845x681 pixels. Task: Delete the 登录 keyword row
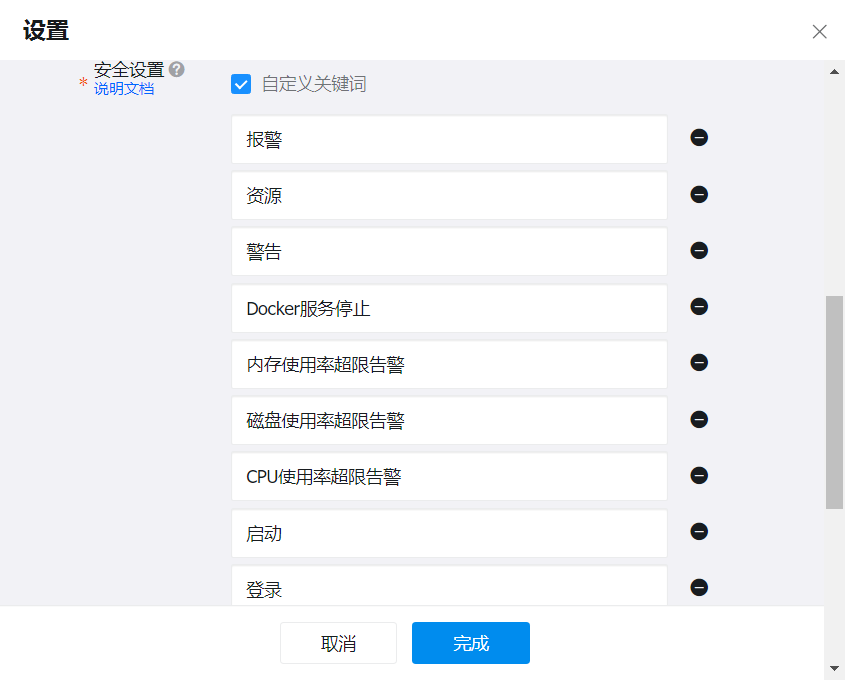tap(699, 588)
